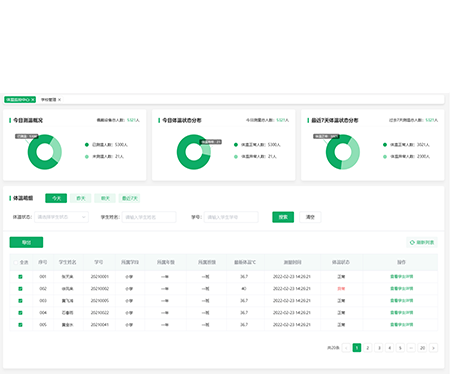Viewport: 450px width, 374px height.
Task: Select page 2 in pagination
Action: (x=368, y=348)
